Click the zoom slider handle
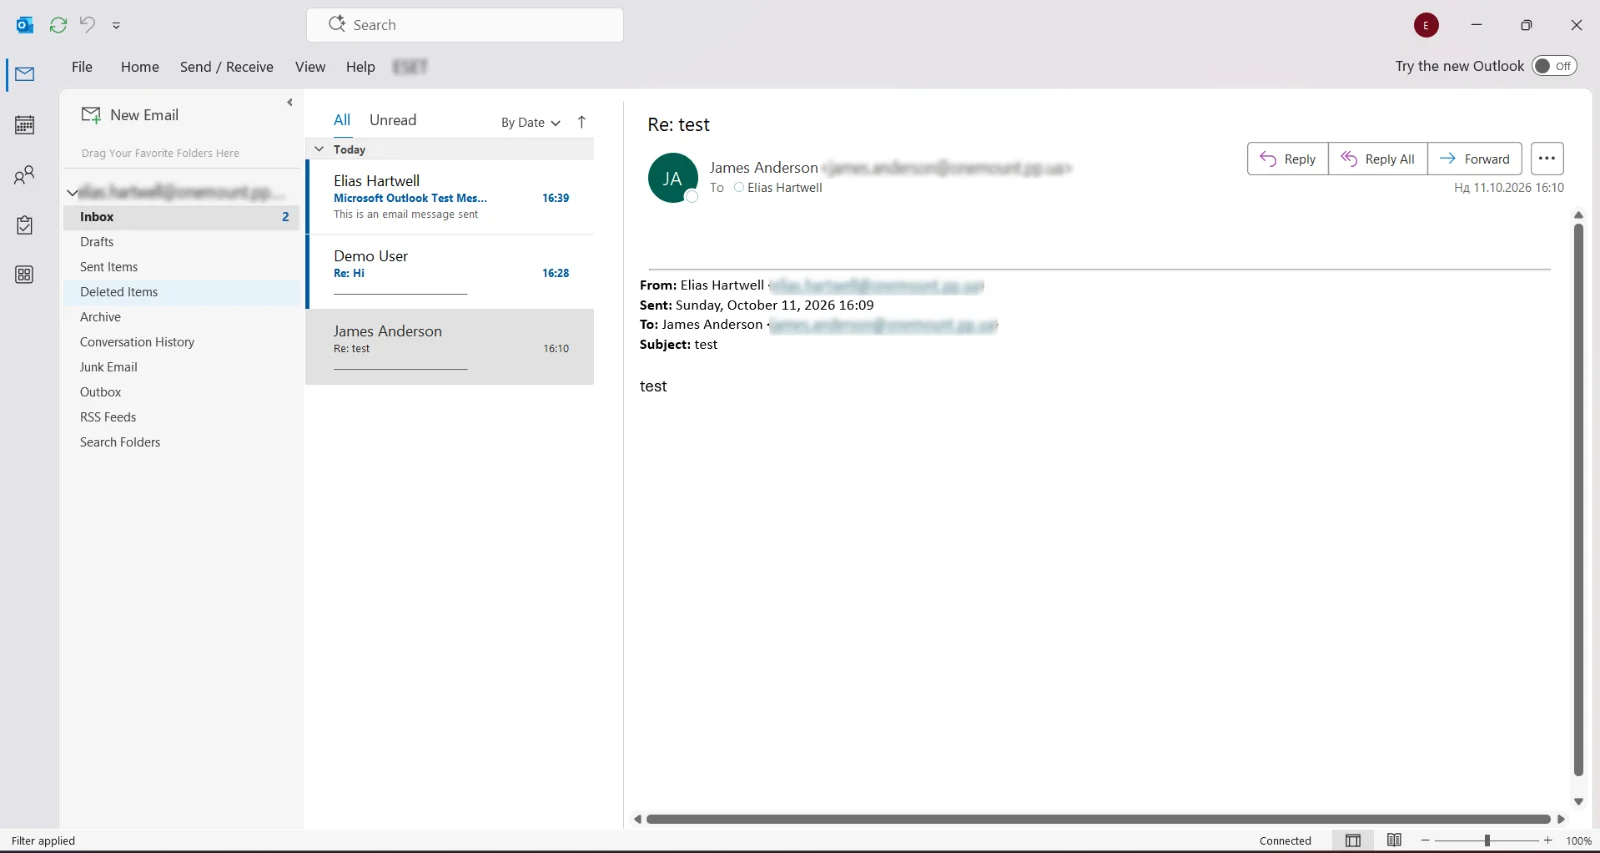1600x853 pixels. pyautogui.click(x=1487, y=841)
